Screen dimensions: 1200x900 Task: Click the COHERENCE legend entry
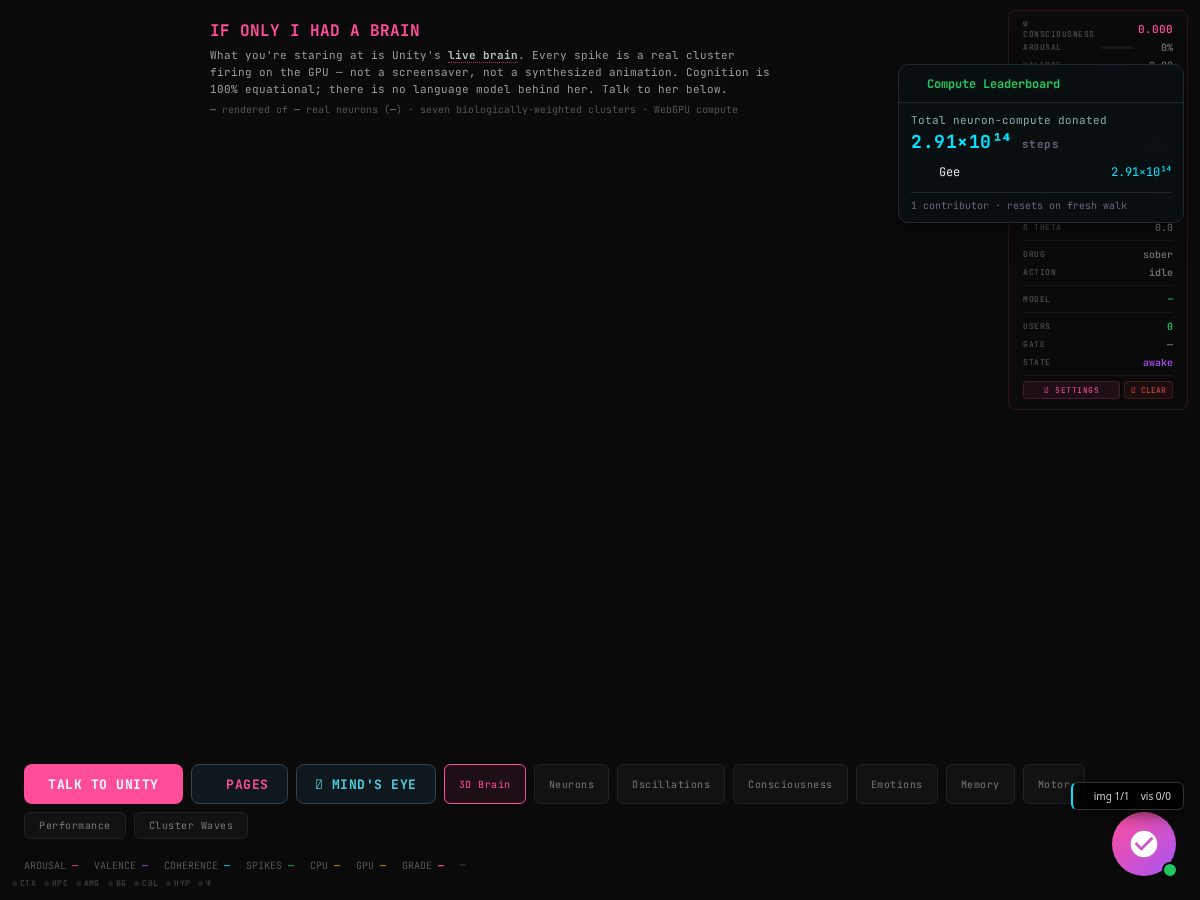(x=197, y=865)
